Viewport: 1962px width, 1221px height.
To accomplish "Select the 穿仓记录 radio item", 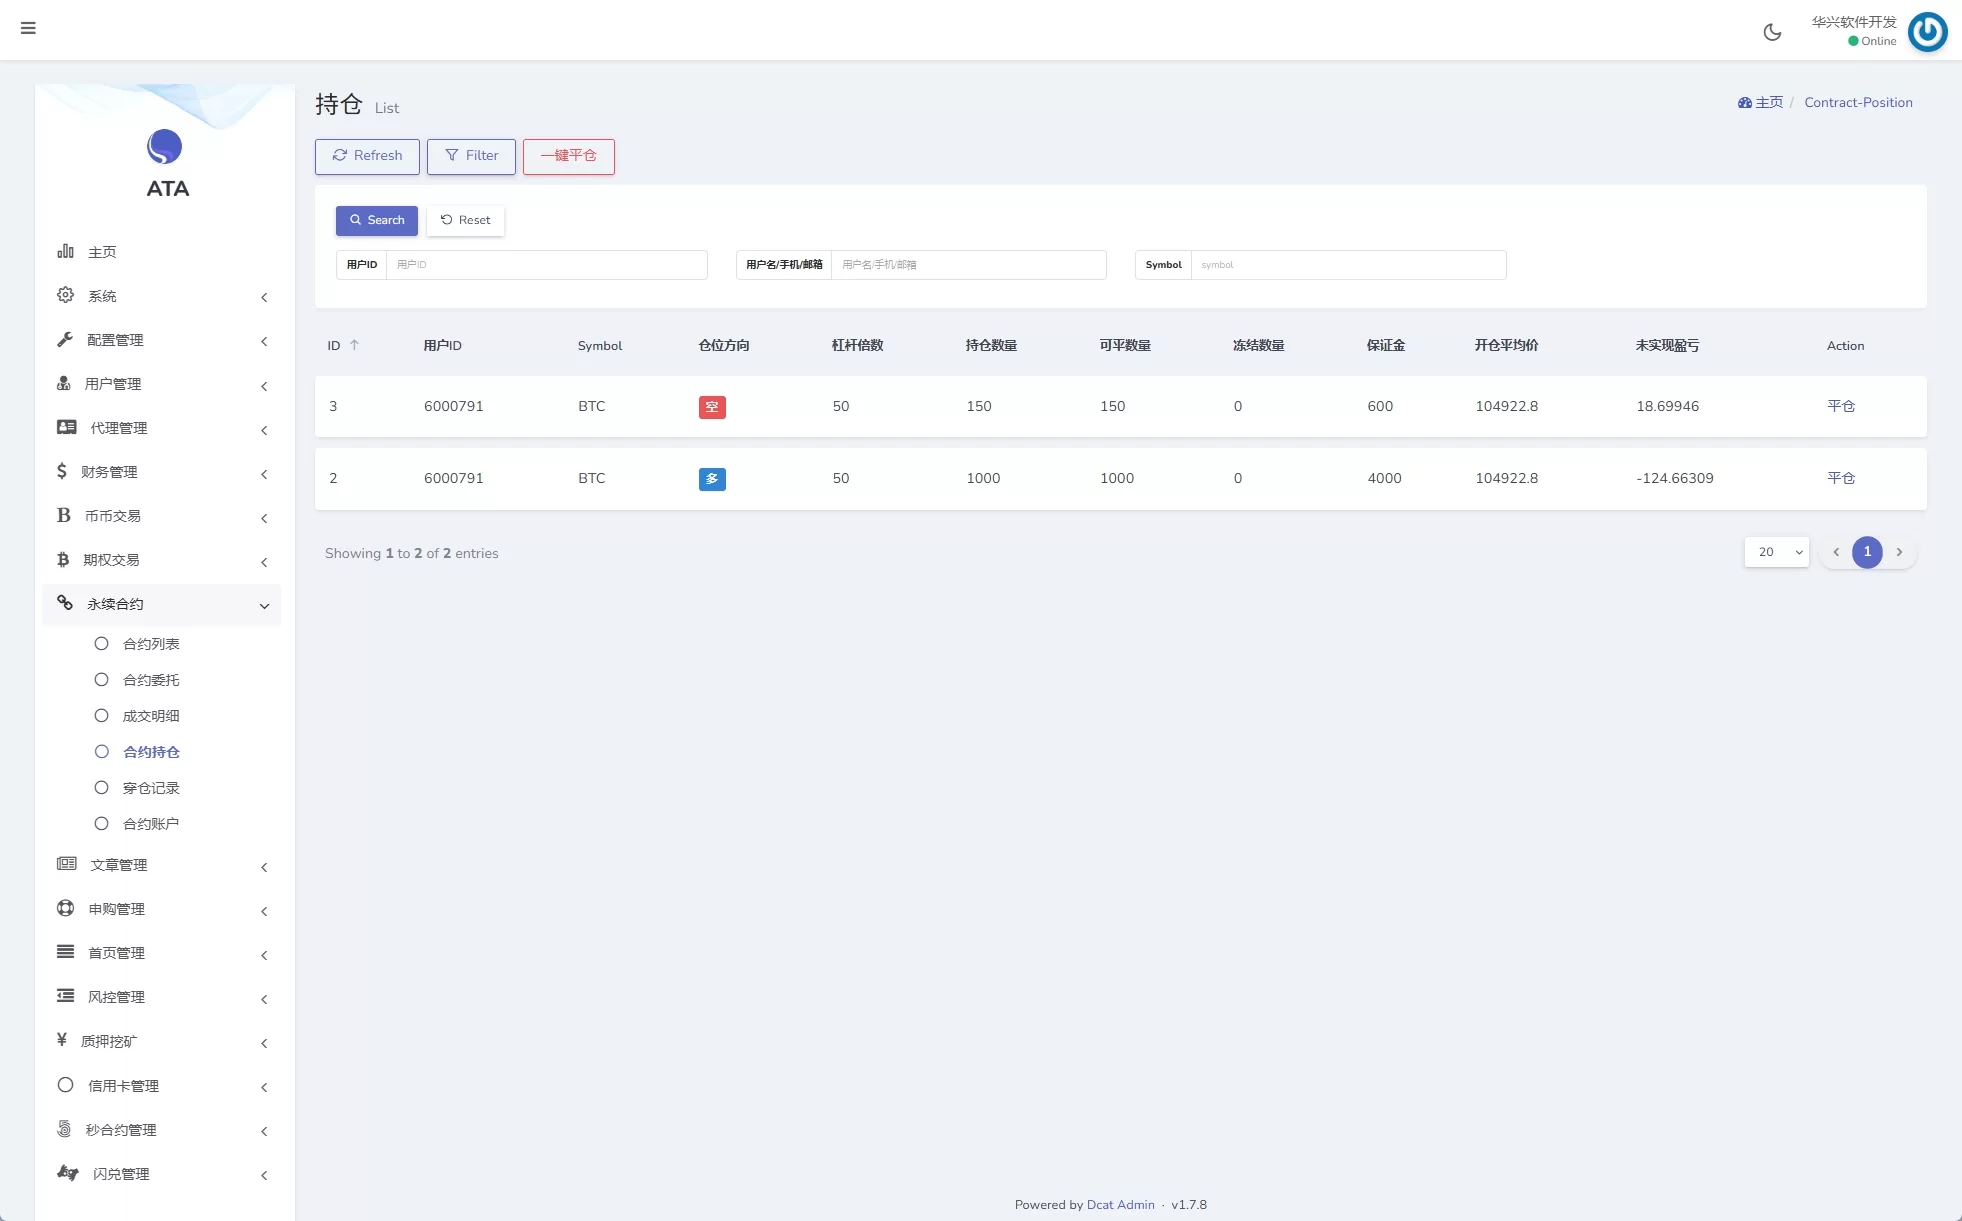I will [x=101, y=788].
